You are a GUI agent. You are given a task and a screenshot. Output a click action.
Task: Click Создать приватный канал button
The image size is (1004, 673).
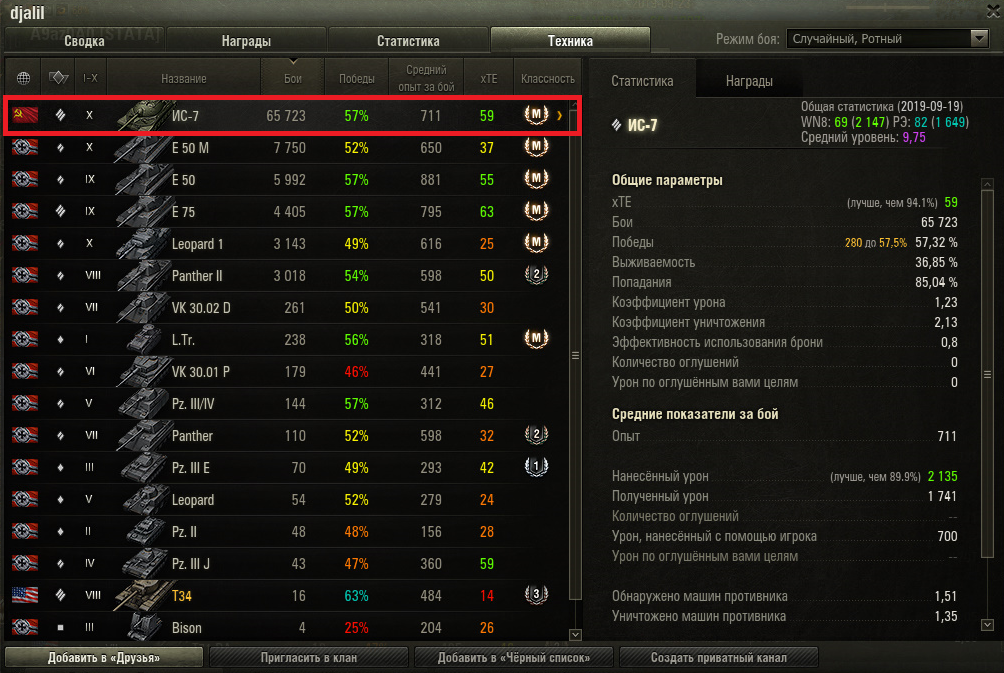point(719,658)
